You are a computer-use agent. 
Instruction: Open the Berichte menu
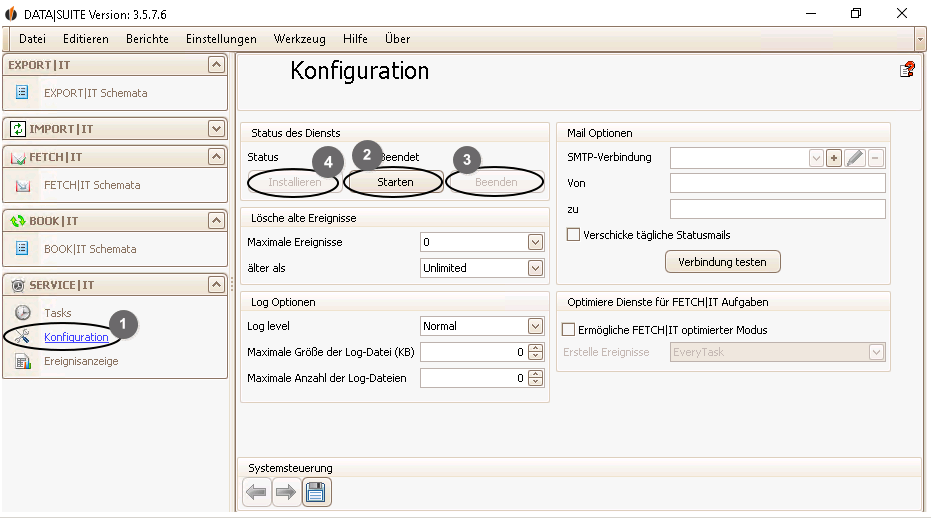pyautogui.click(x=147, y=39)
